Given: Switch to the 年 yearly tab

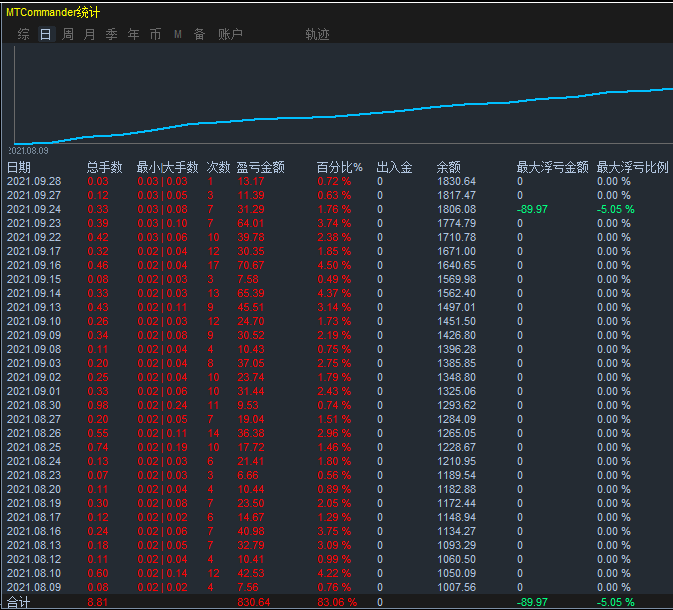Looking at the screenshot, I should [133, 34].
